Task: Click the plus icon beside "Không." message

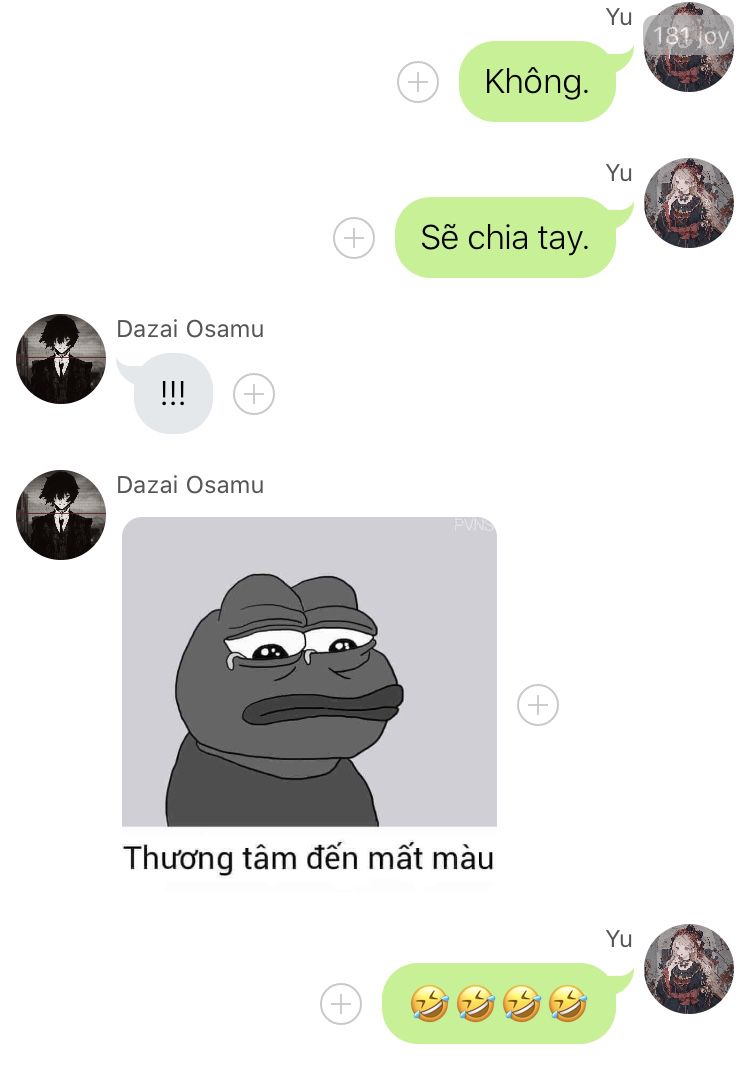Action: point(417,82)
